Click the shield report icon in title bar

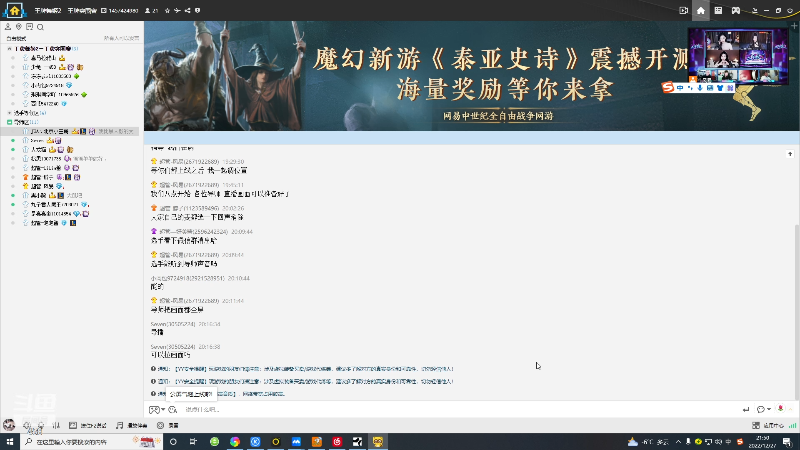click(197, 10)
